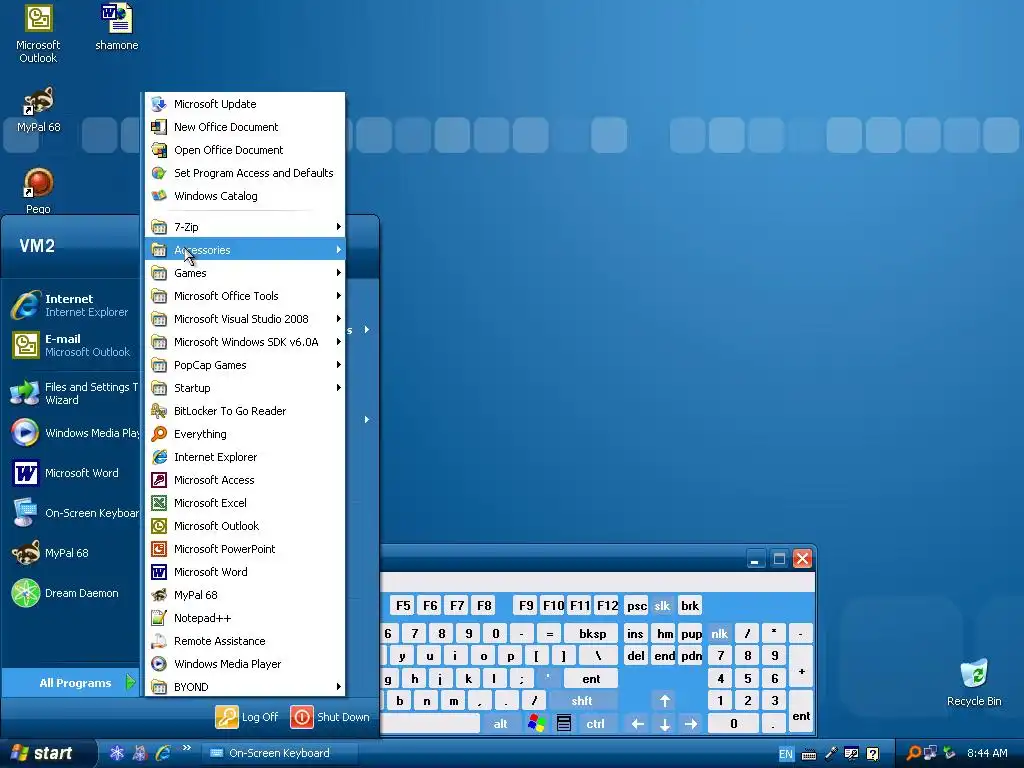
Task: Click the bksp key on keyboard
Action: click(x=592, y=633)
